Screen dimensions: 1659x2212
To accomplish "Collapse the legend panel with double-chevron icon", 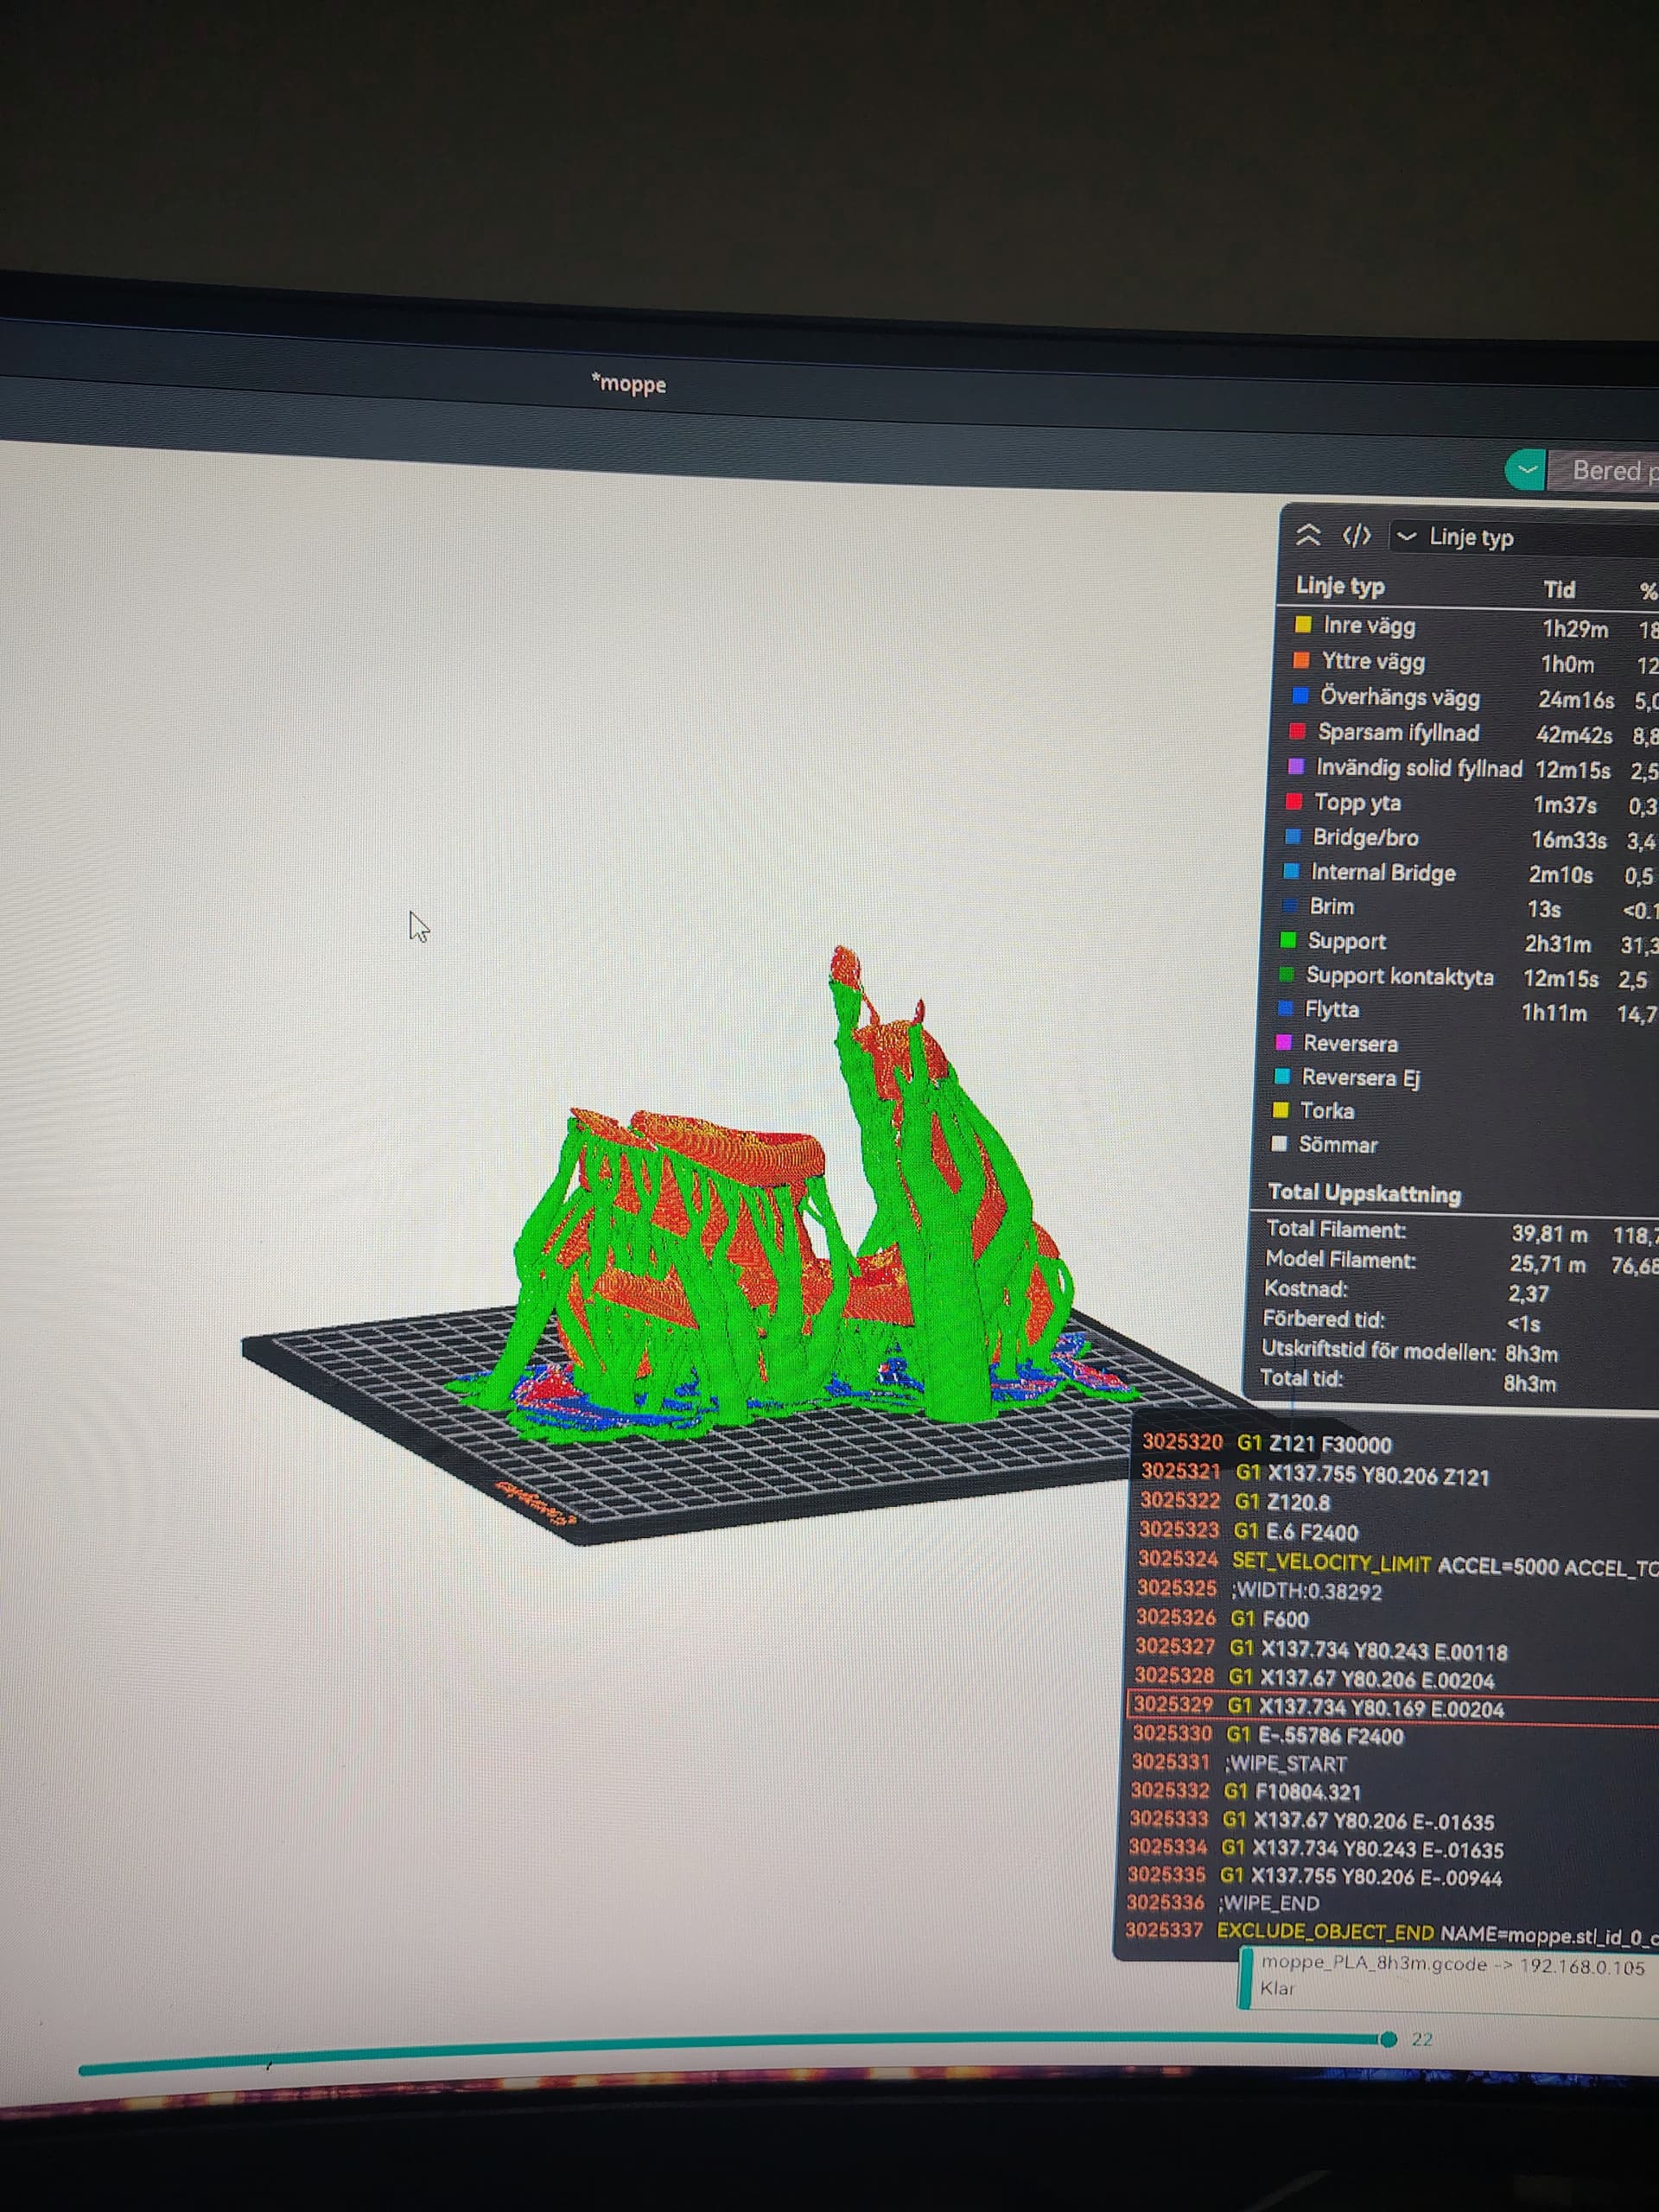I will coord(1308,535).
